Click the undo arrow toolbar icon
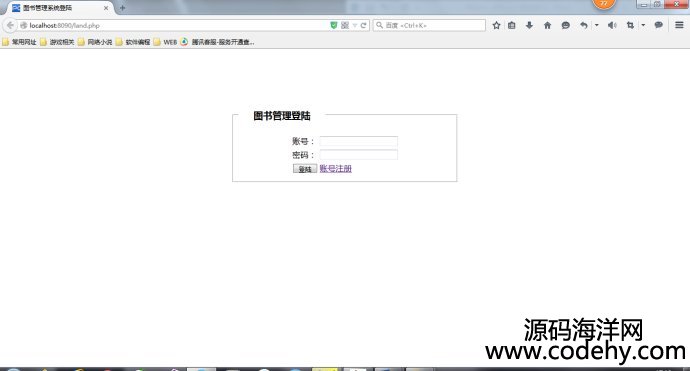The width and height of the screenshot is (690, 371). coord(584,26)
